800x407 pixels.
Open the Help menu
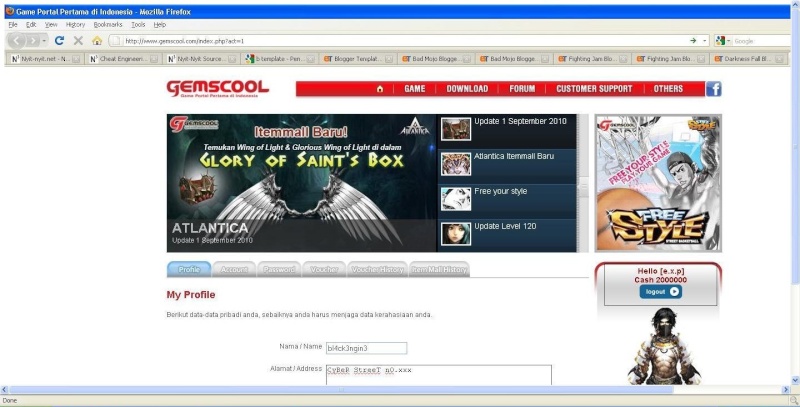coord(160,24)
